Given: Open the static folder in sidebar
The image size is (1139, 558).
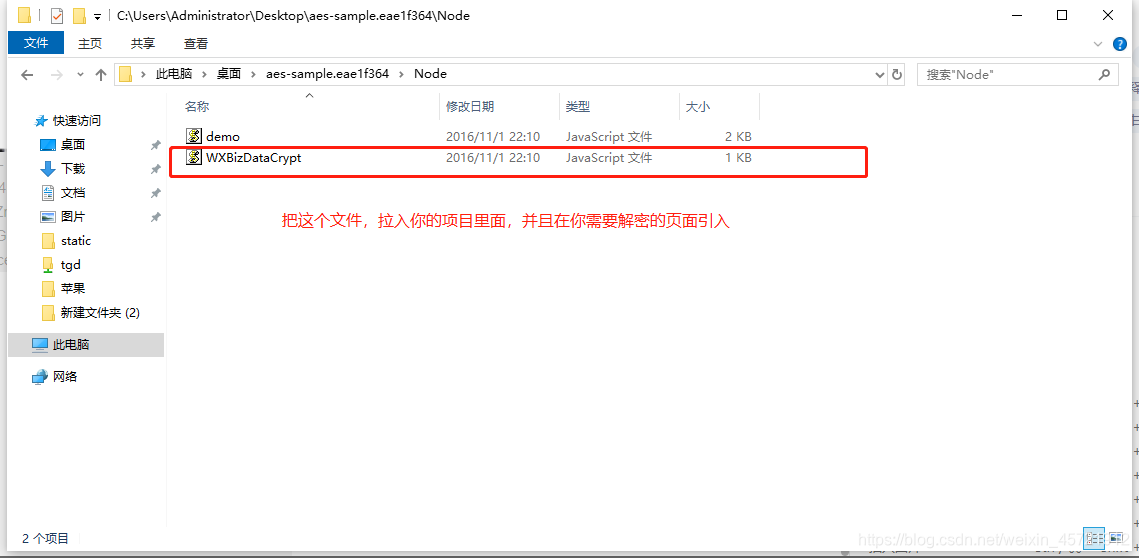Looking at the screenshot, I should [76, 240].
